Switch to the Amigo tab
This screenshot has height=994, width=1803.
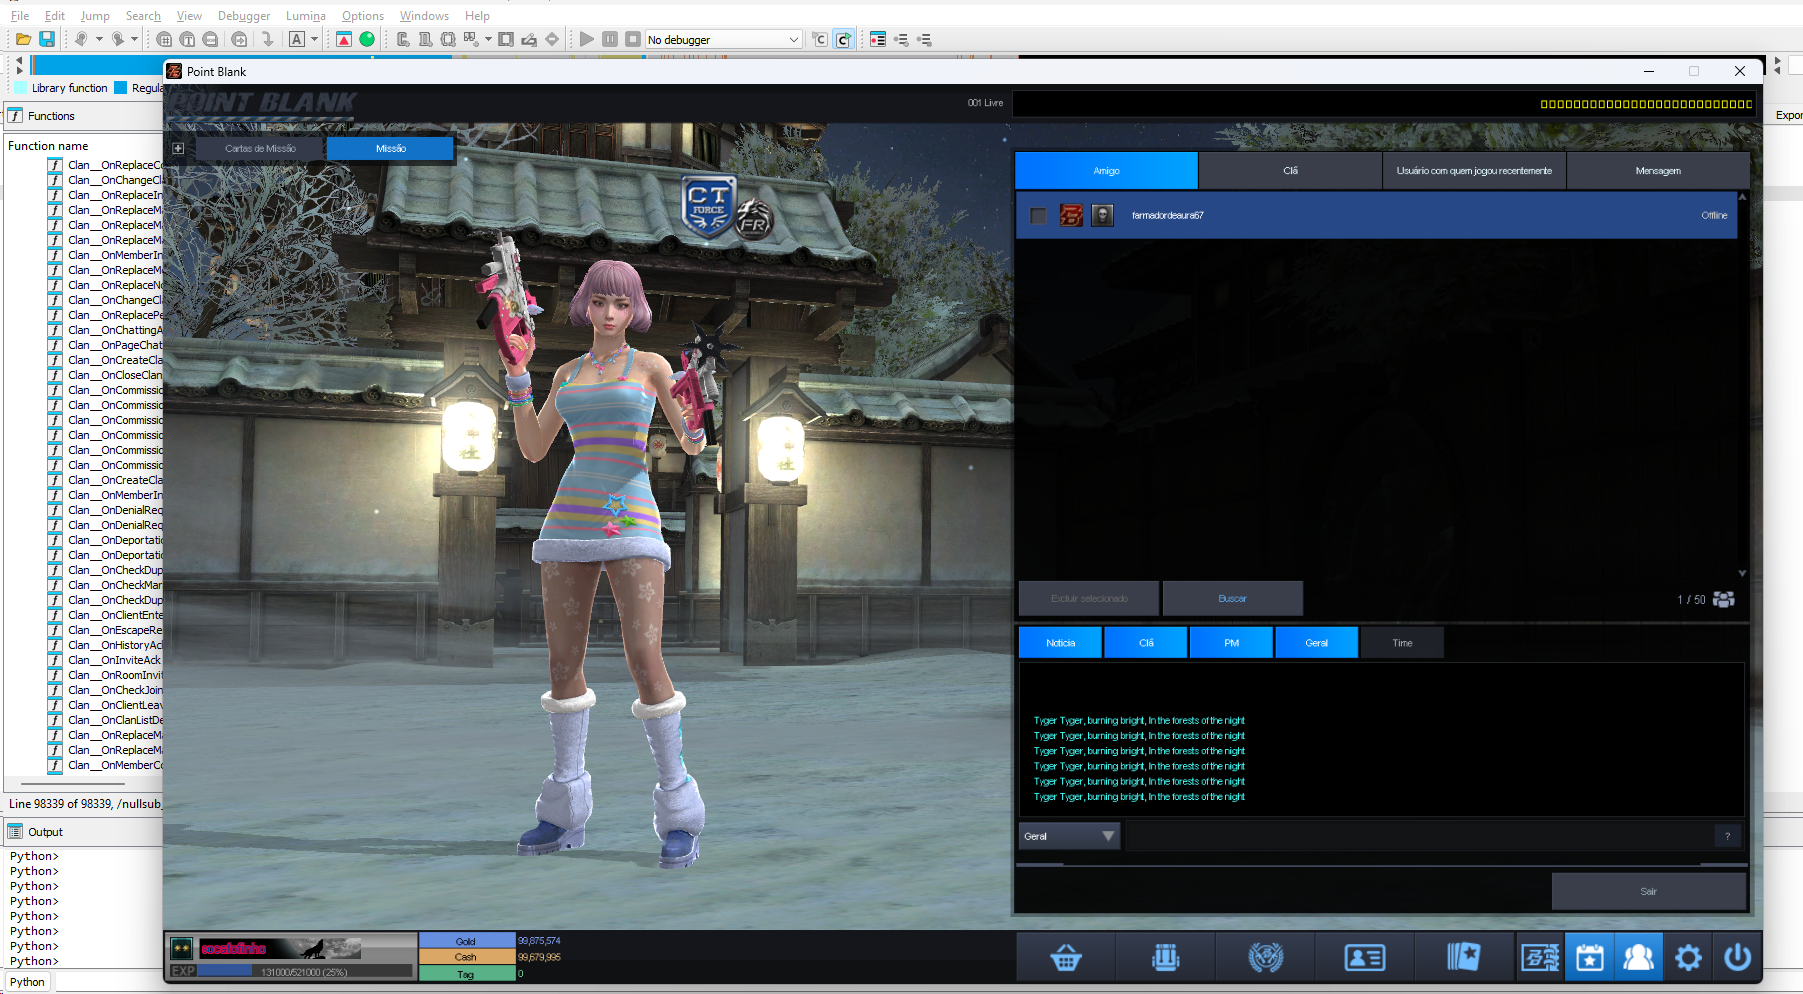pyautogui.click(x=1106, y=171)
